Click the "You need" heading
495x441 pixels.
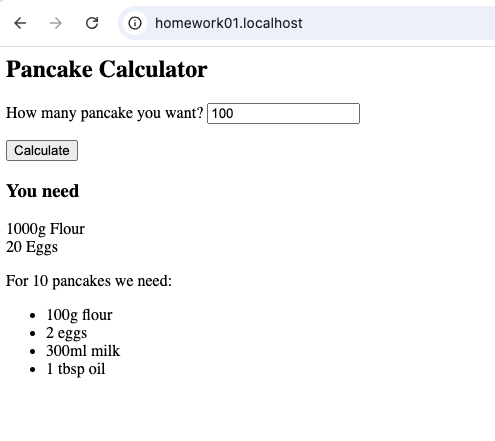click(x=43, y=191)
